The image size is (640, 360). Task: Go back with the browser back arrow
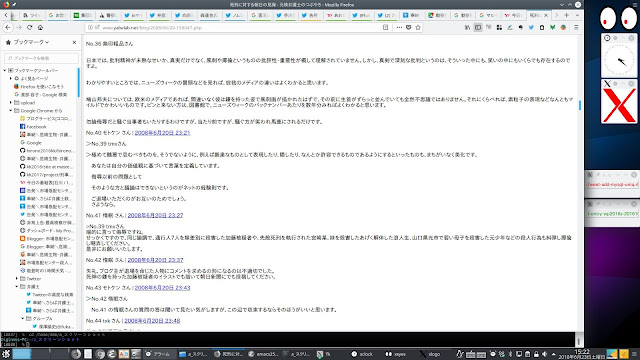(8, 27)
